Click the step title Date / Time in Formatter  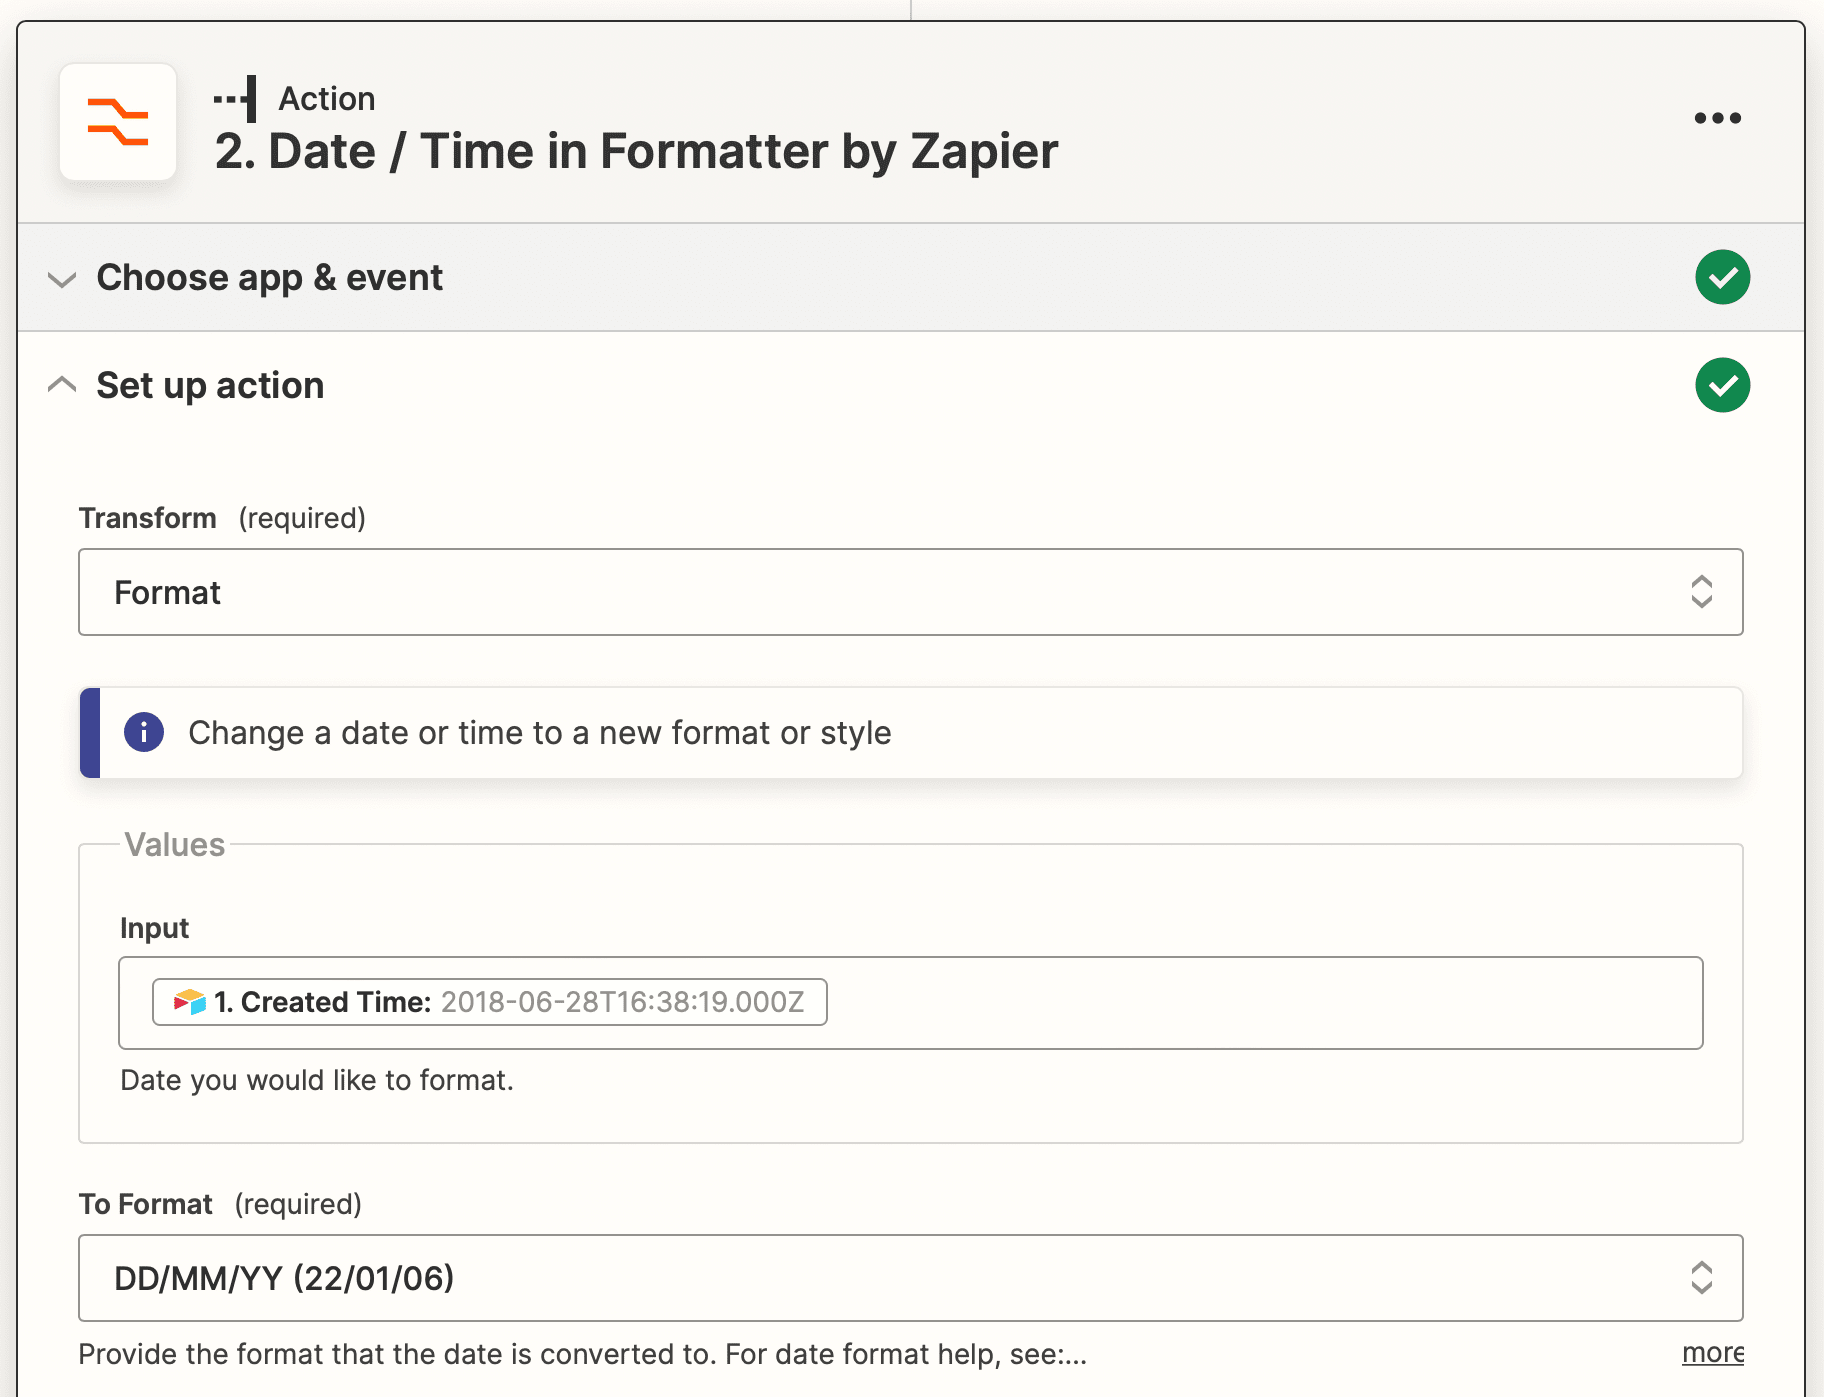[x=636, y=152]
